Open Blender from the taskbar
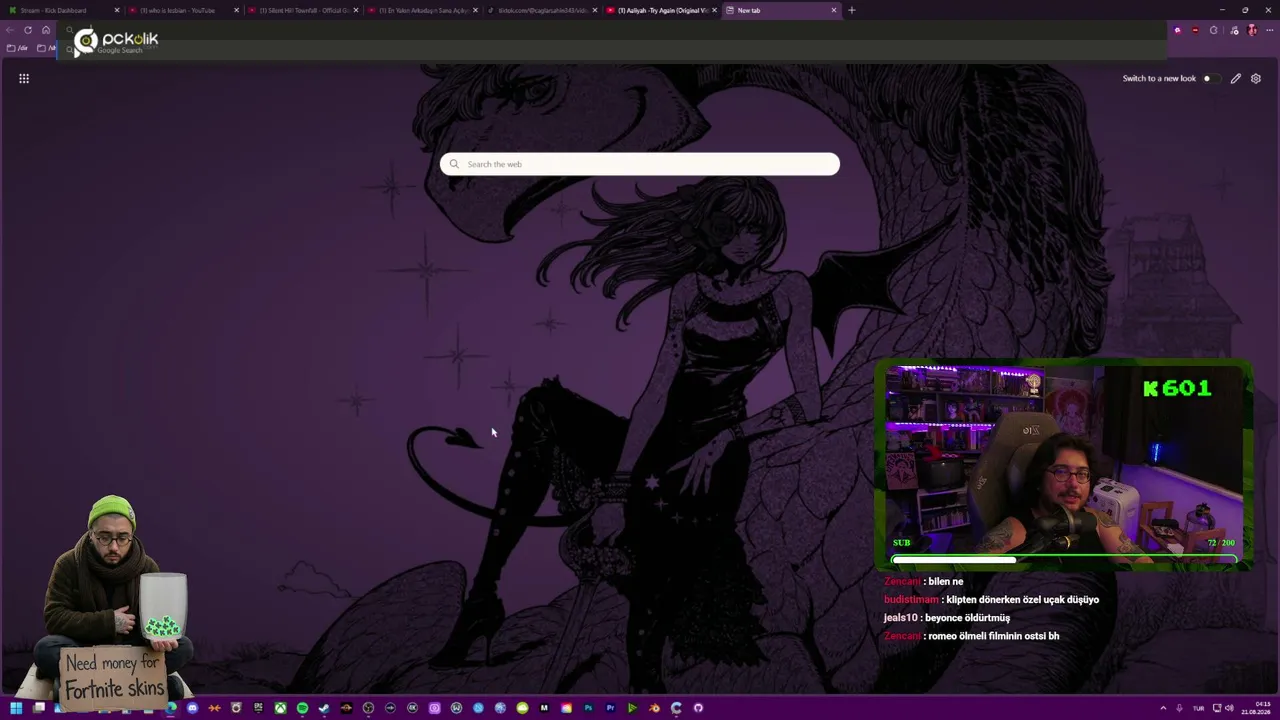Image resolution: width=1280 pixels, height=720 pixels. point(654,708)
